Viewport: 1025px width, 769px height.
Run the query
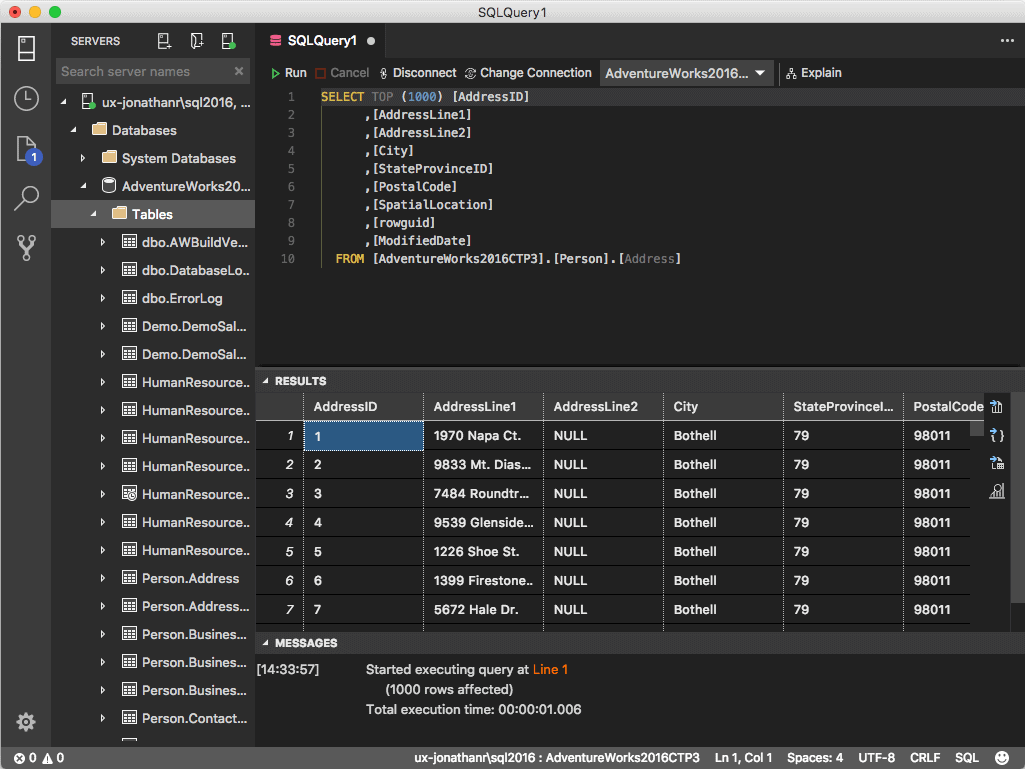point(288,73)
